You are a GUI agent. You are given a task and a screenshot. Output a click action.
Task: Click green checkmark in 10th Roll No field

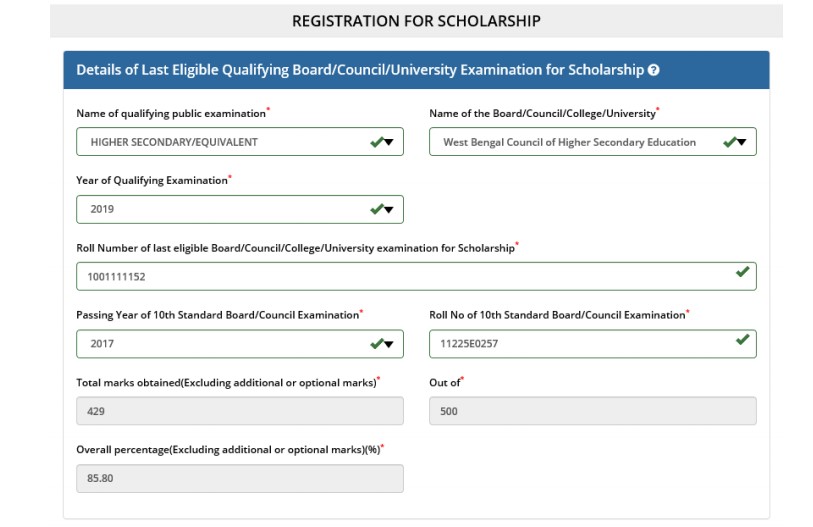click(x=742, y=340)
